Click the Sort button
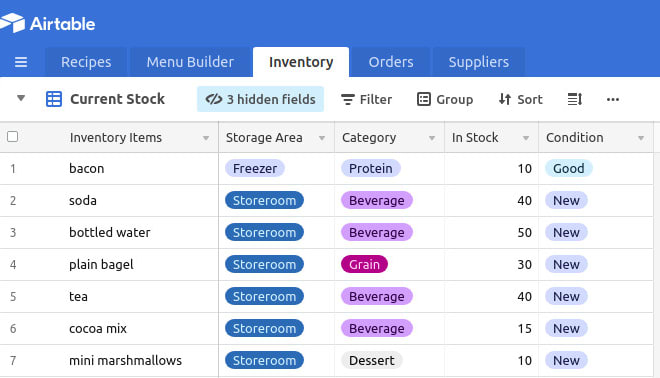Screen dimensions: 660x378 [521, 99]
